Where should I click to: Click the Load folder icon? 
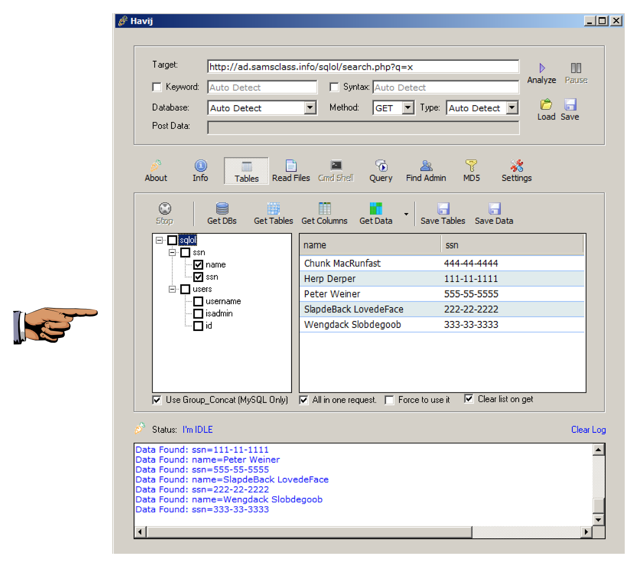coord(546,105)
